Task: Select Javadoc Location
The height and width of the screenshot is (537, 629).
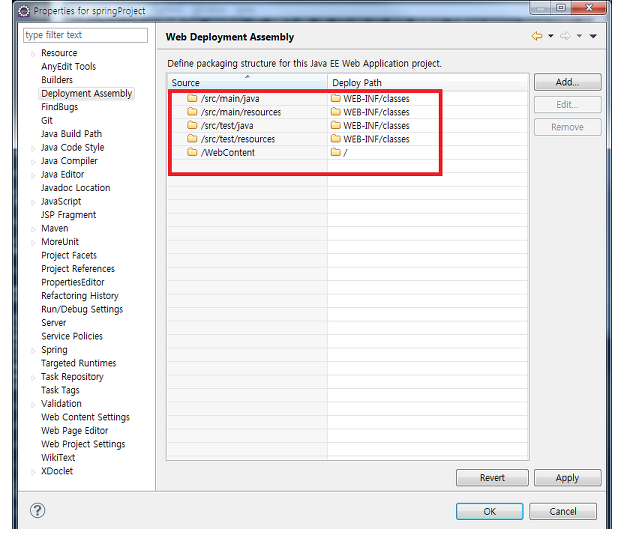Action: tap(75, 188)
